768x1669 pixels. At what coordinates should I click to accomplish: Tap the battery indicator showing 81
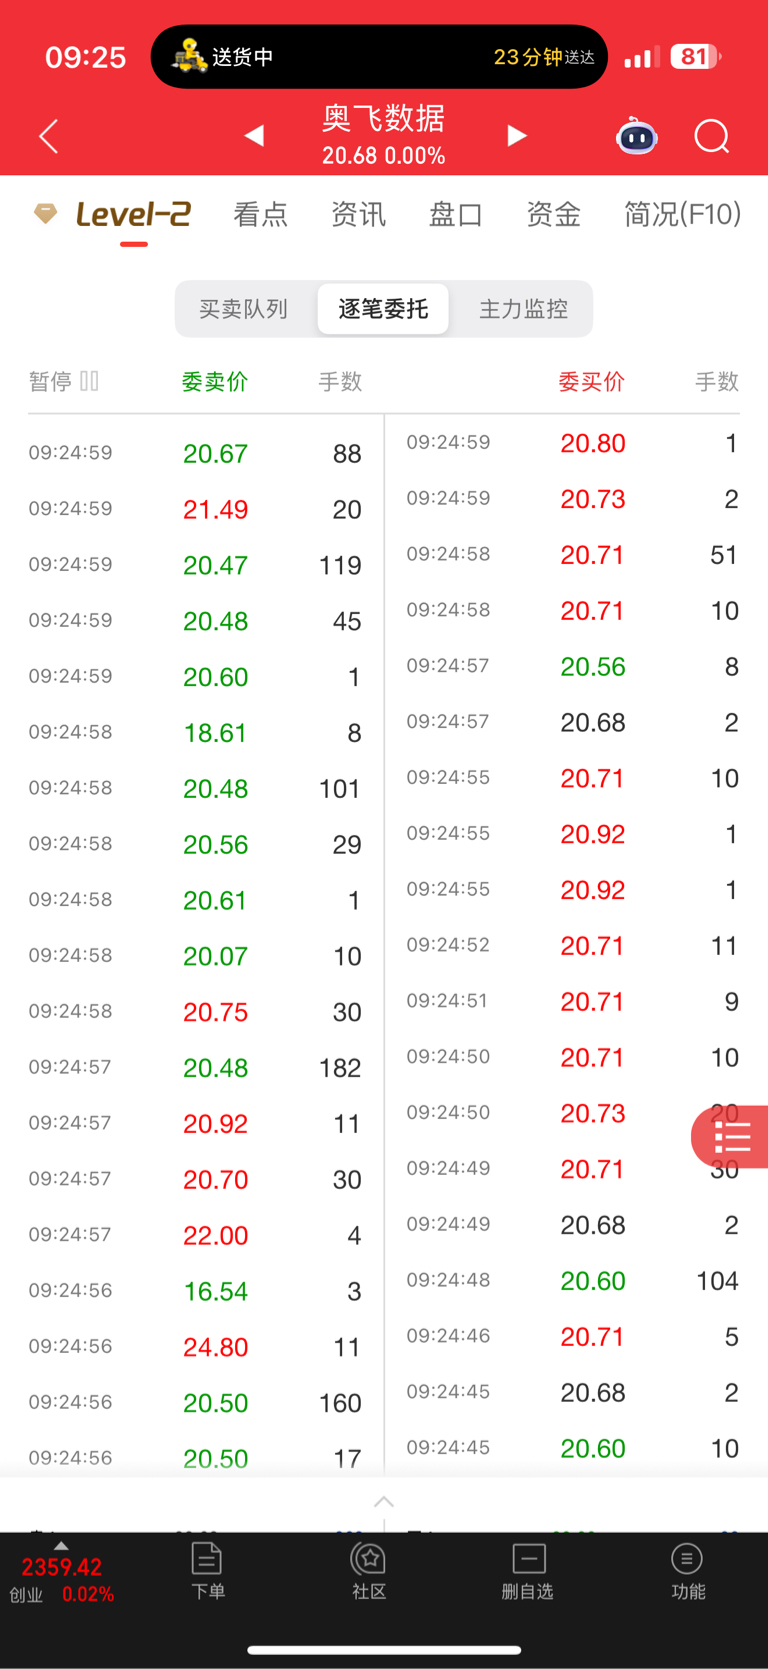(695, 57)
